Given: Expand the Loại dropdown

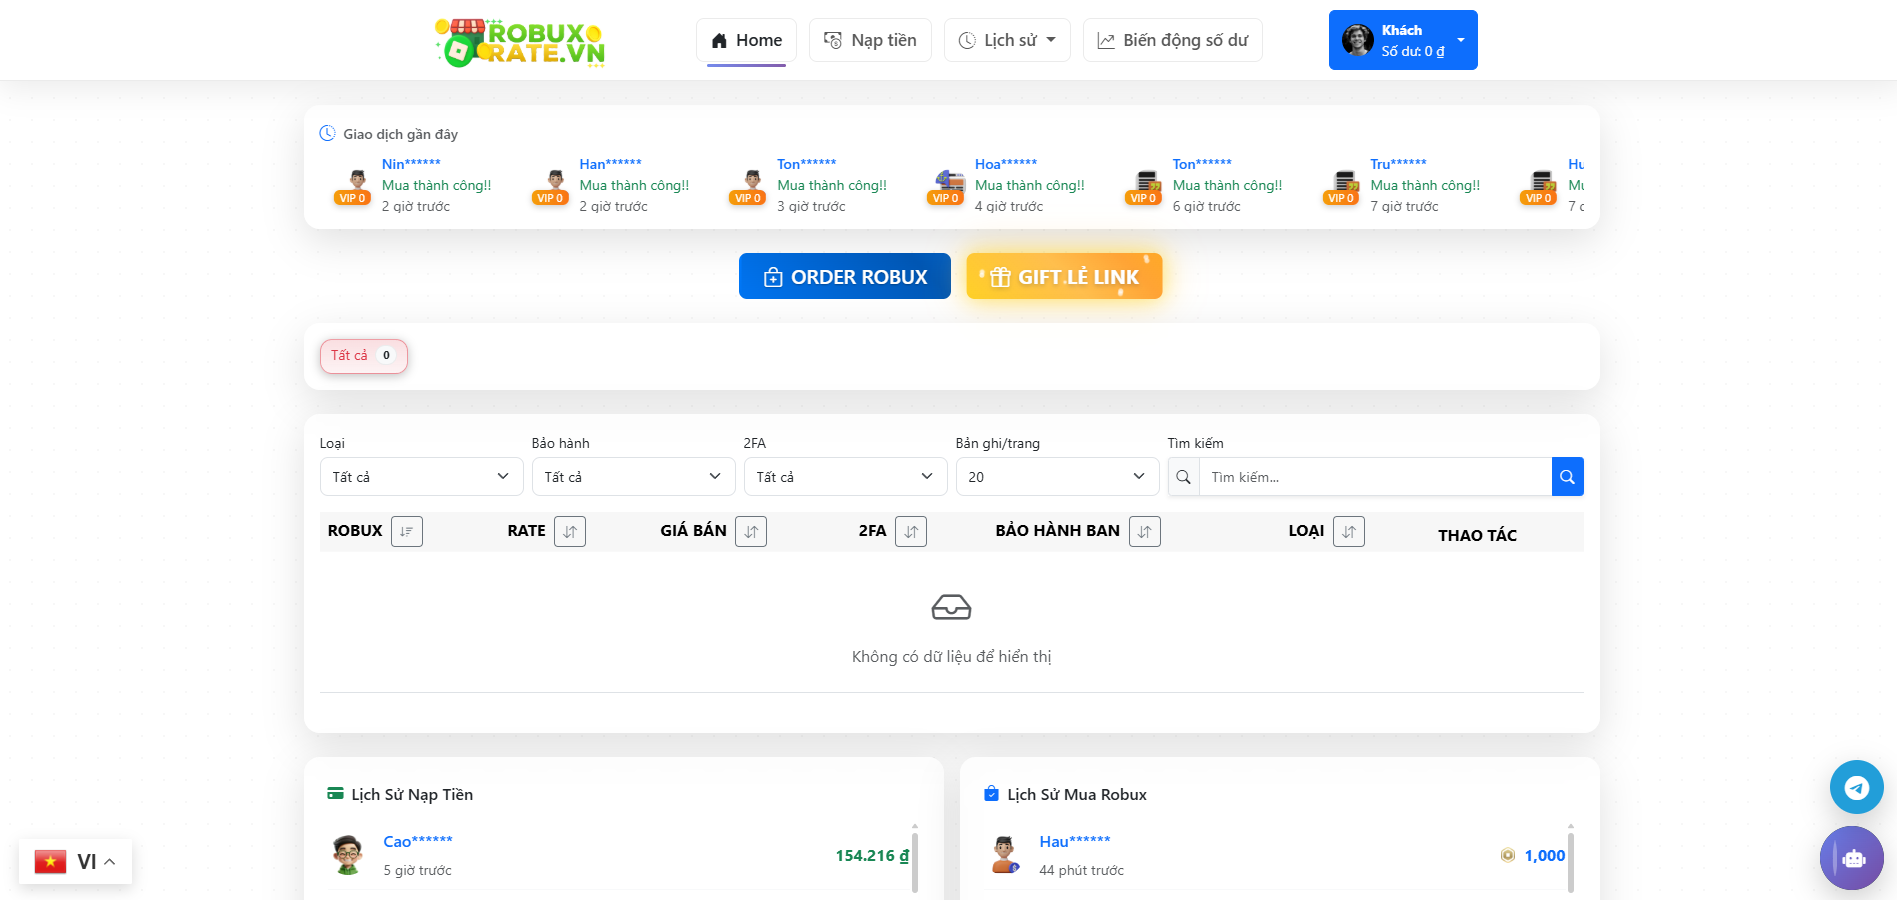Looking at the screenshot, I should [421, 477].
